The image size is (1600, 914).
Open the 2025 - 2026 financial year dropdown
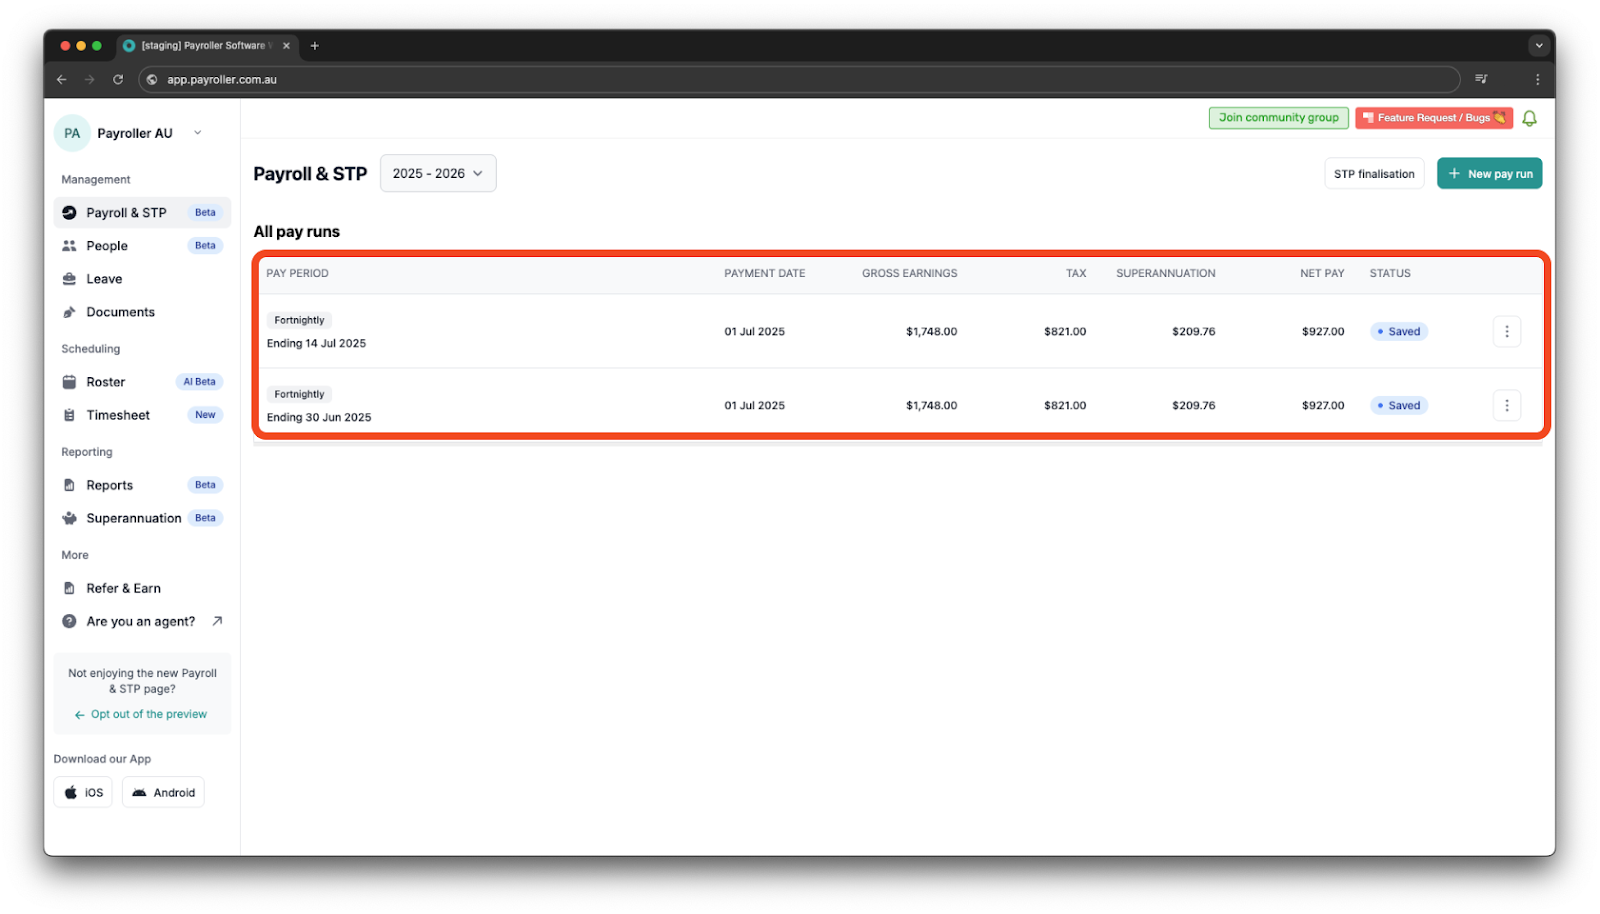pos(438,173)
